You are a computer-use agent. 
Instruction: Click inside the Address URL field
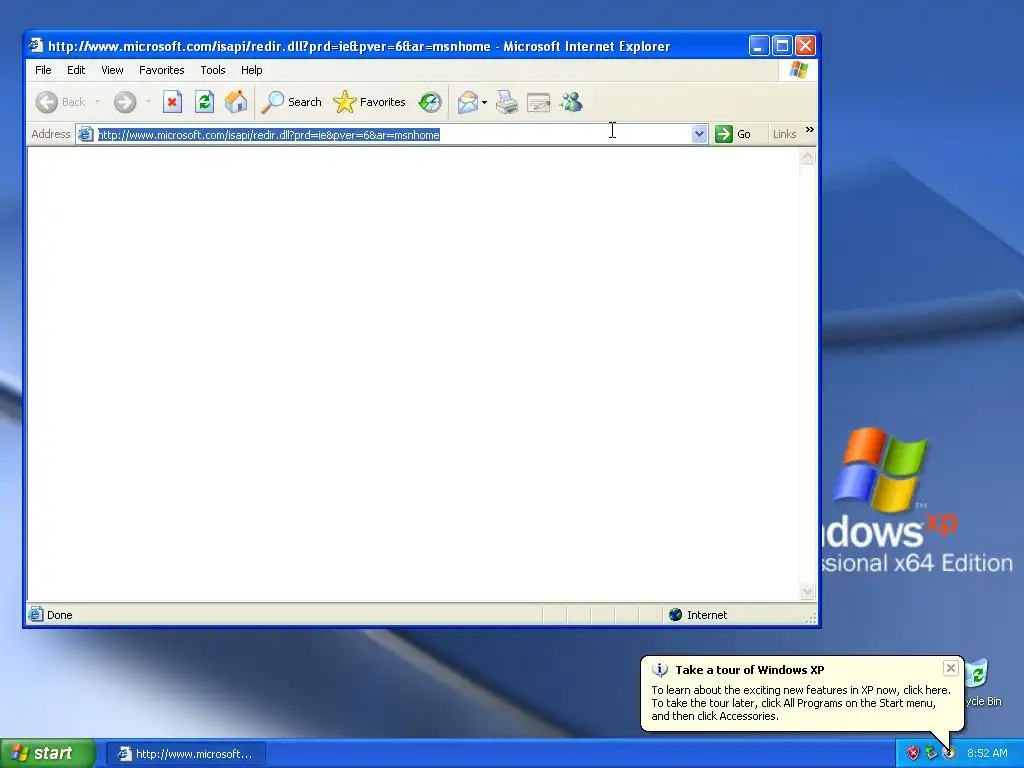click(392, 135)
